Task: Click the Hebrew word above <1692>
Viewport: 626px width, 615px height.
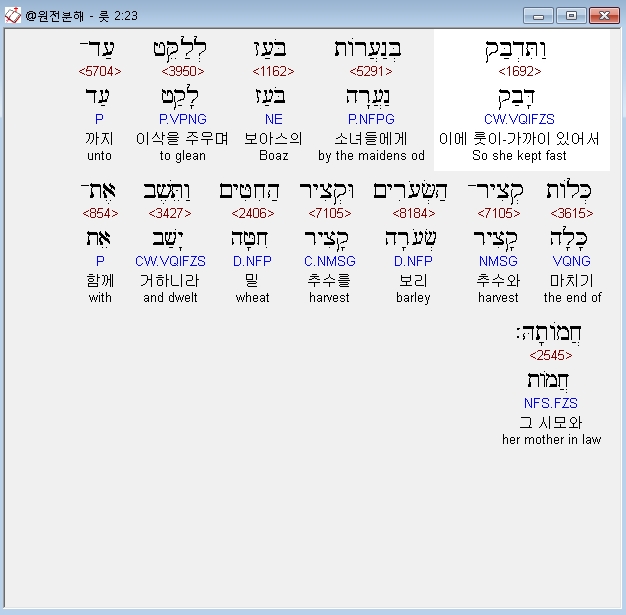Action: (x=516, y=50)
